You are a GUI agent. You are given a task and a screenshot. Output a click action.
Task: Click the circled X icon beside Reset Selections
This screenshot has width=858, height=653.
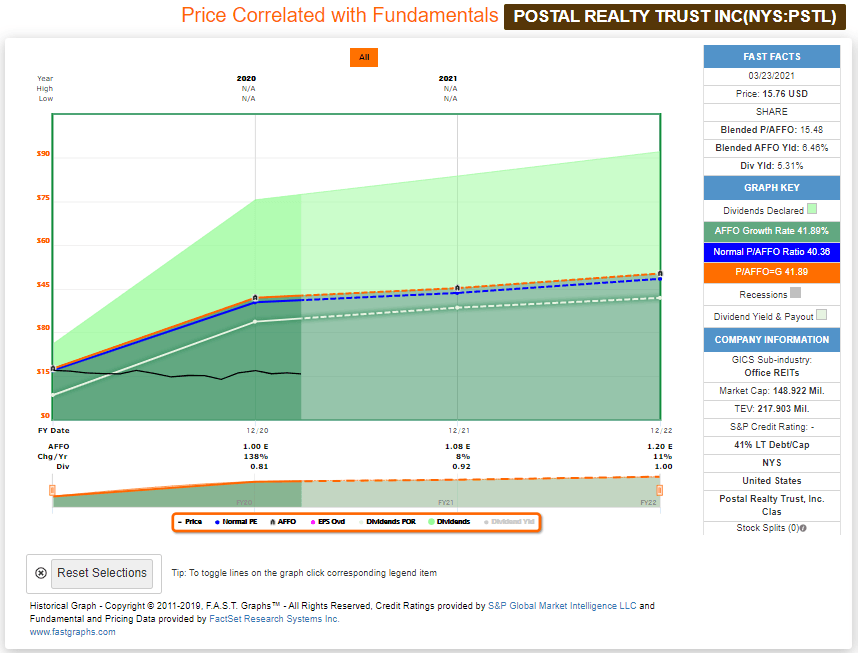point(41,573)
